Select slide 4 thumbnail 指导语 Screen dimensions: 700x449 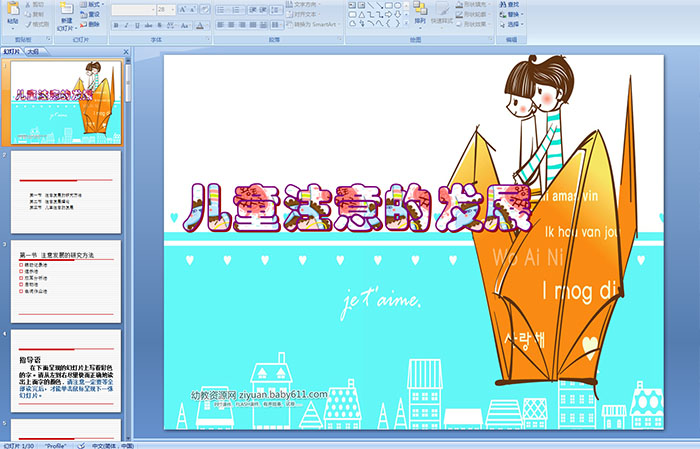point(66,371)
